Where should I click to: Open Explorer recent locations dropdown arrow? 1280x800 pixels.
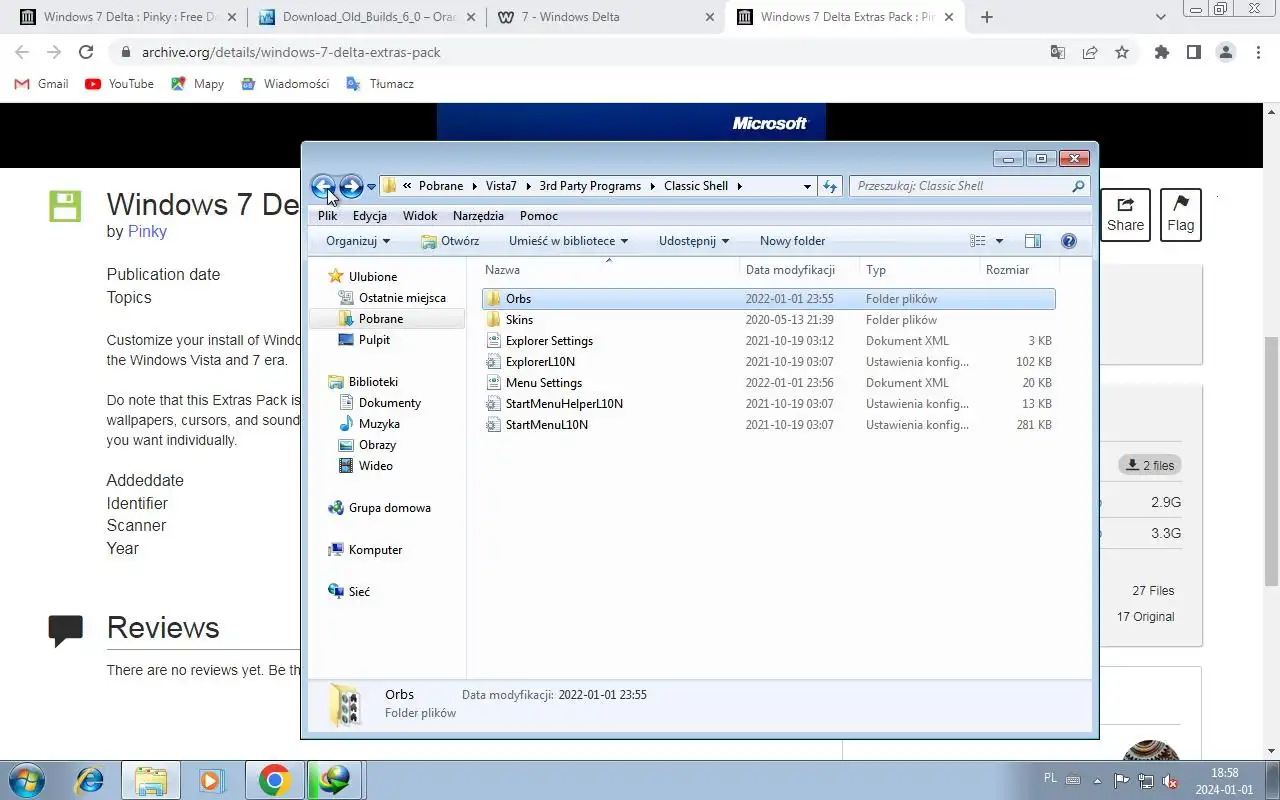tap(371, 187)
